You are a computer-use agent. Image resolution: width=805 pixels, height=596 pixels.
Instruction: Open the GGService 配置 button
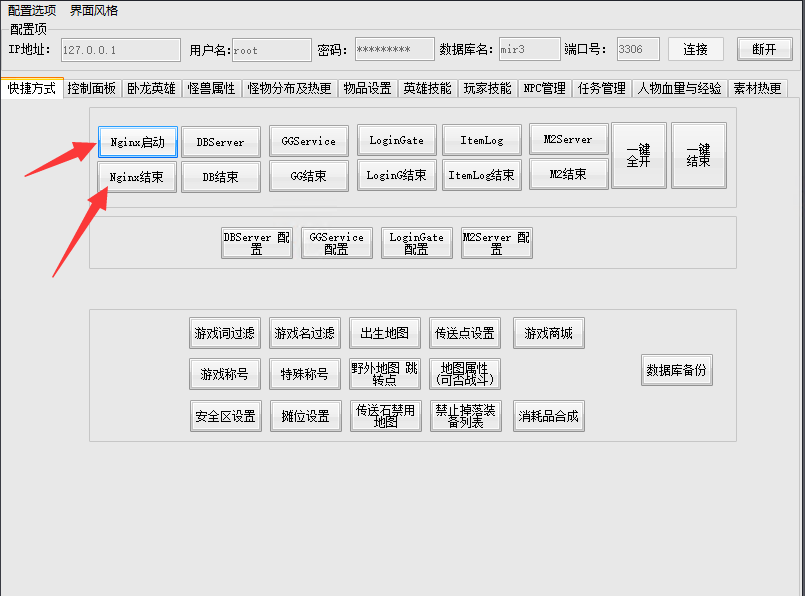click(x=336, y=243)
